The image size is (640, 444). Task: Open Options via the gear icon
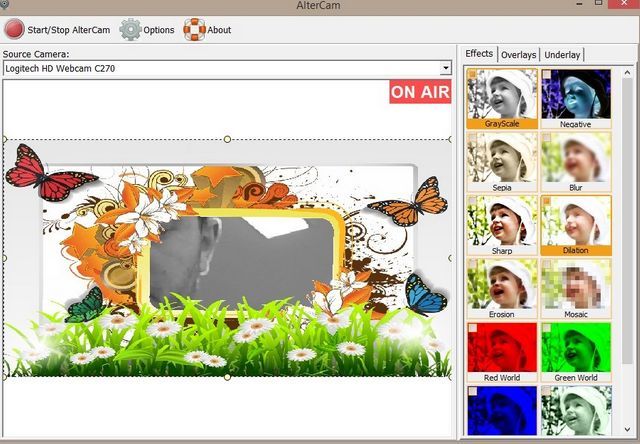point(130,29)
